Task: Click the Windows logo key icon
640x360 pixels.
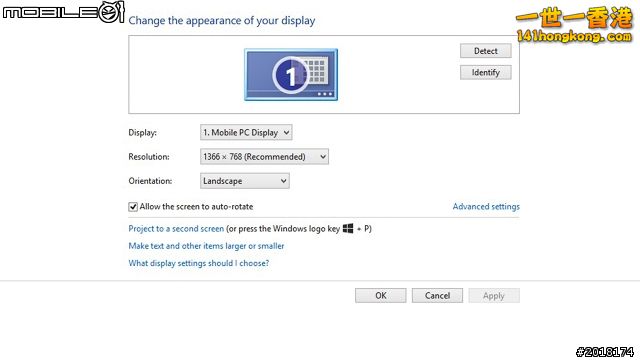Action: [x=348, y=228]
